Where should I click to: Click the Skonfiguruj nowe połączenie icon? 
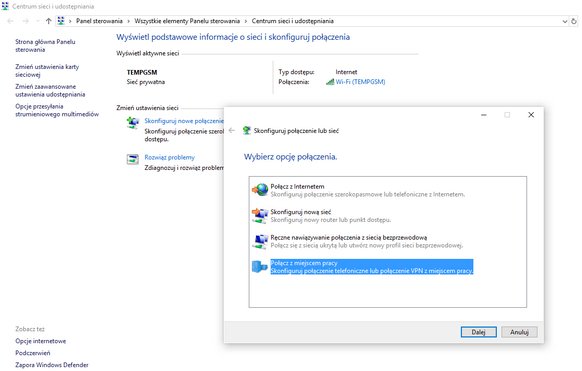pyautogui.click(x=133, y=122)
